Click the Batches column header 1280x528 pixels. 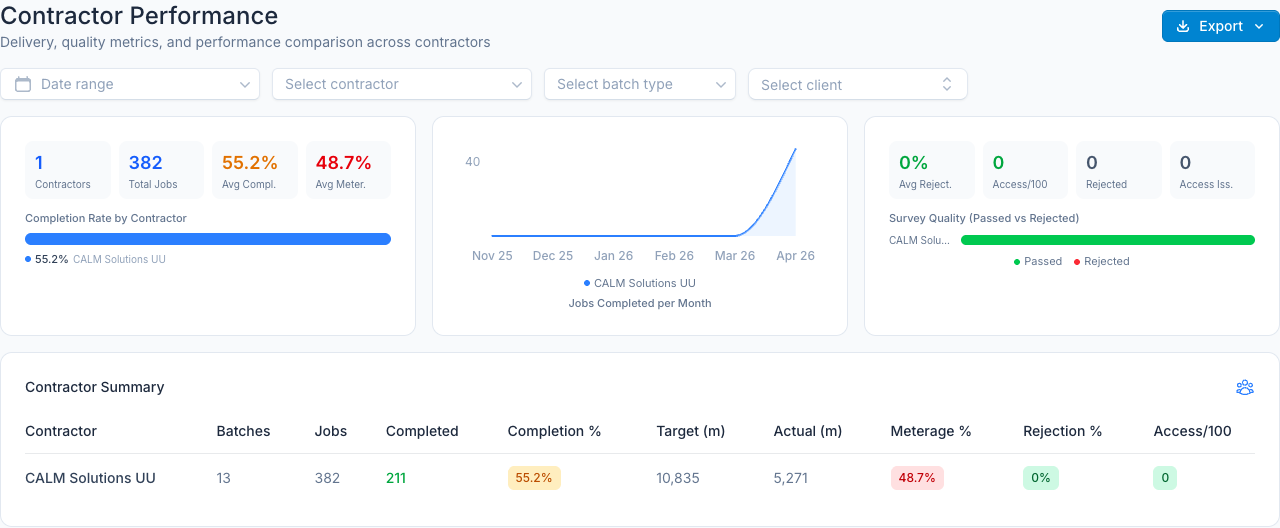(244, 431)
